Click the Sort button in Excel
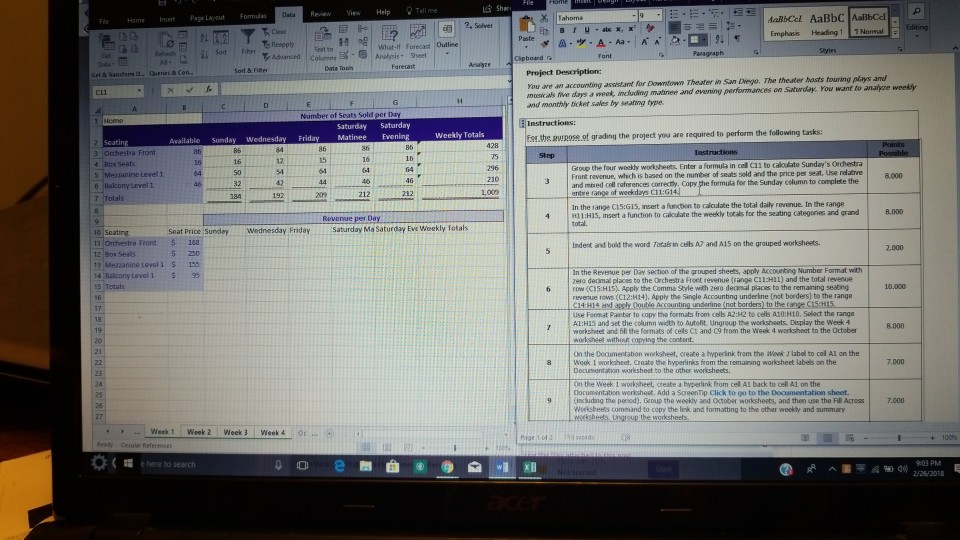Screen dimensions: 960x540 click(221, 43)
